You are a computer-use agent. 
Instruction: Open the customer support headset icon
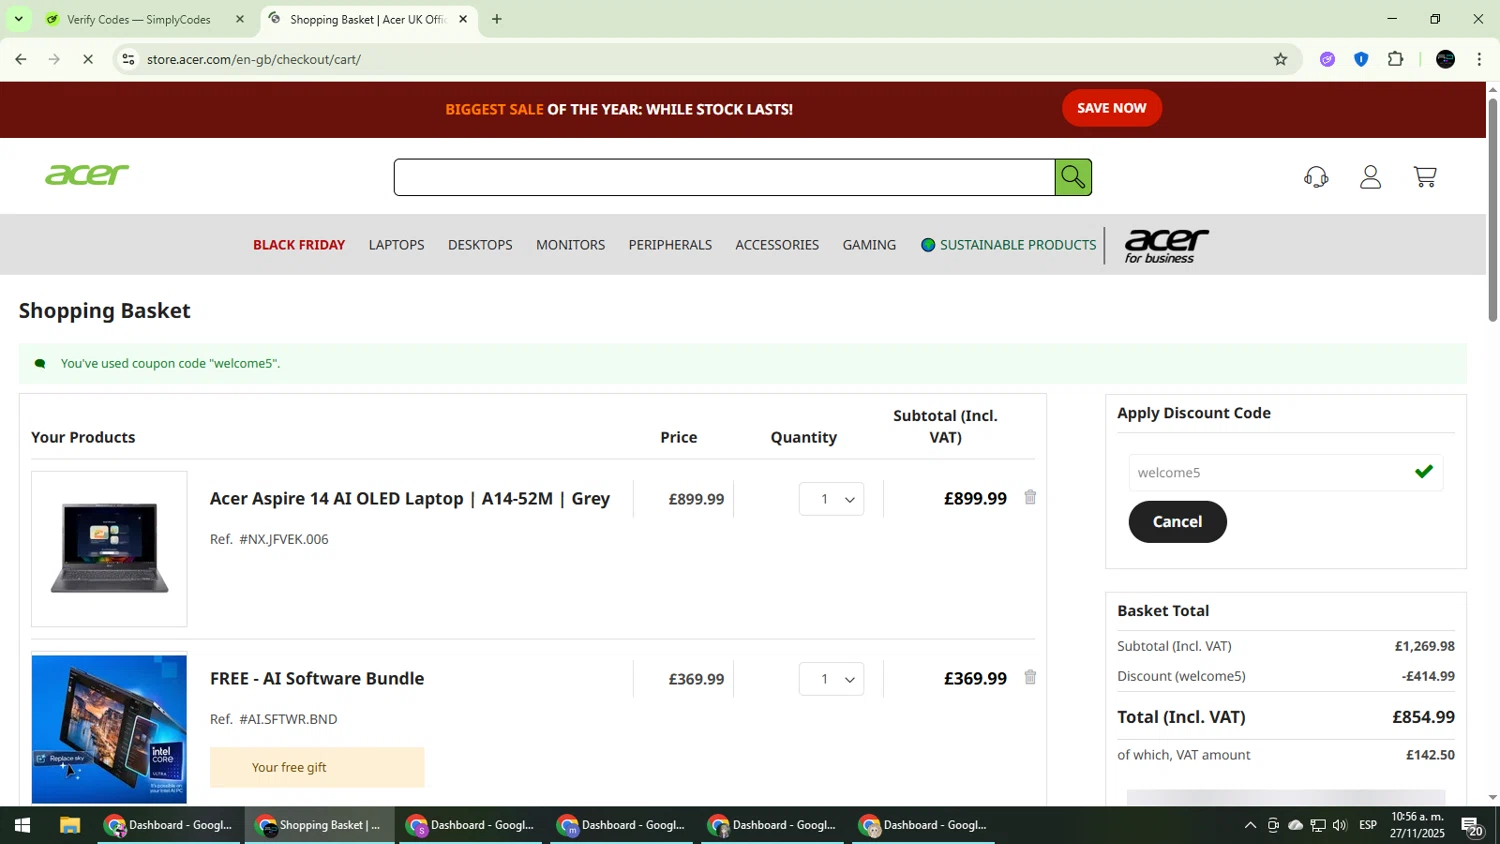coord(1316,177)
